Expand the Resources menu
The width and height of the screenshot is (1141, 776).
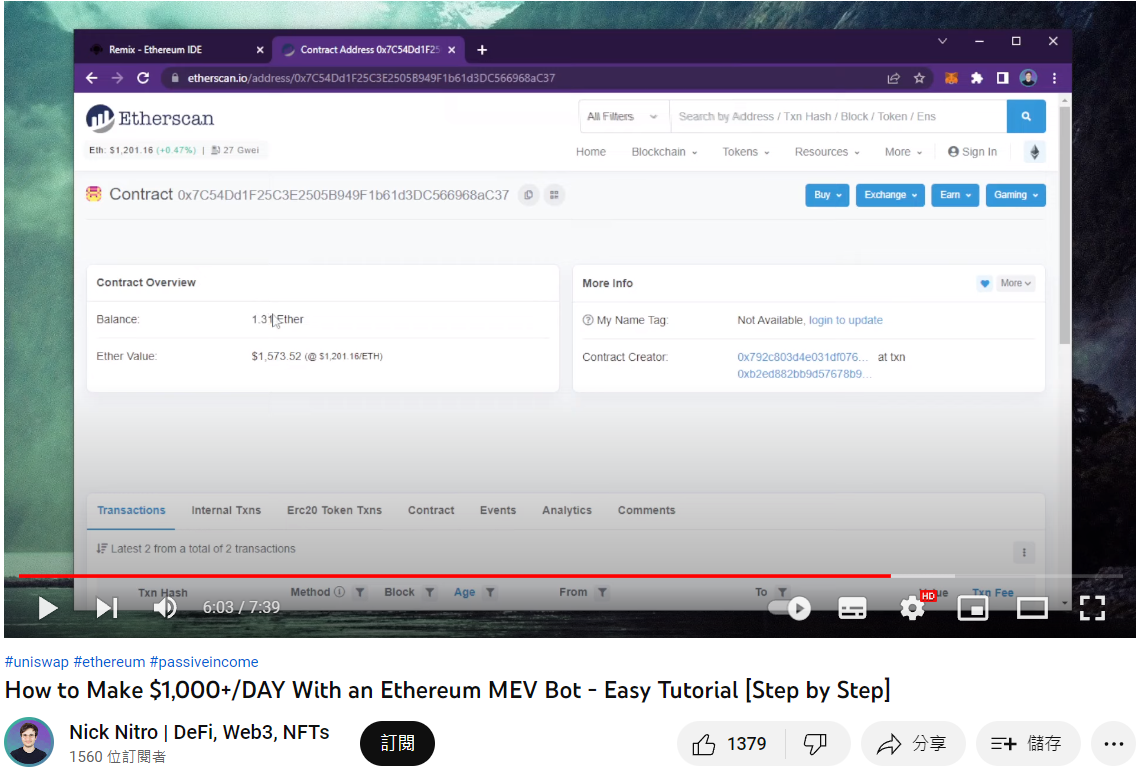(x=827, y=151)
